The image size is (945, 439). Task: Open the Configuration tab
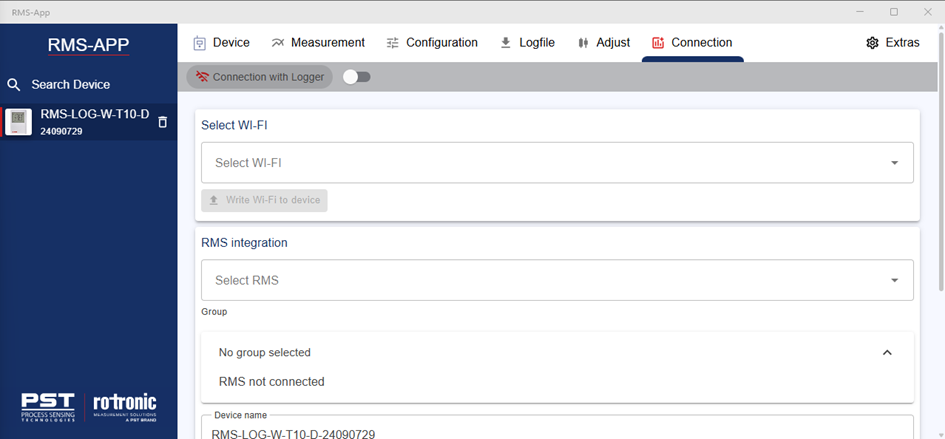(x=432, y=43)
